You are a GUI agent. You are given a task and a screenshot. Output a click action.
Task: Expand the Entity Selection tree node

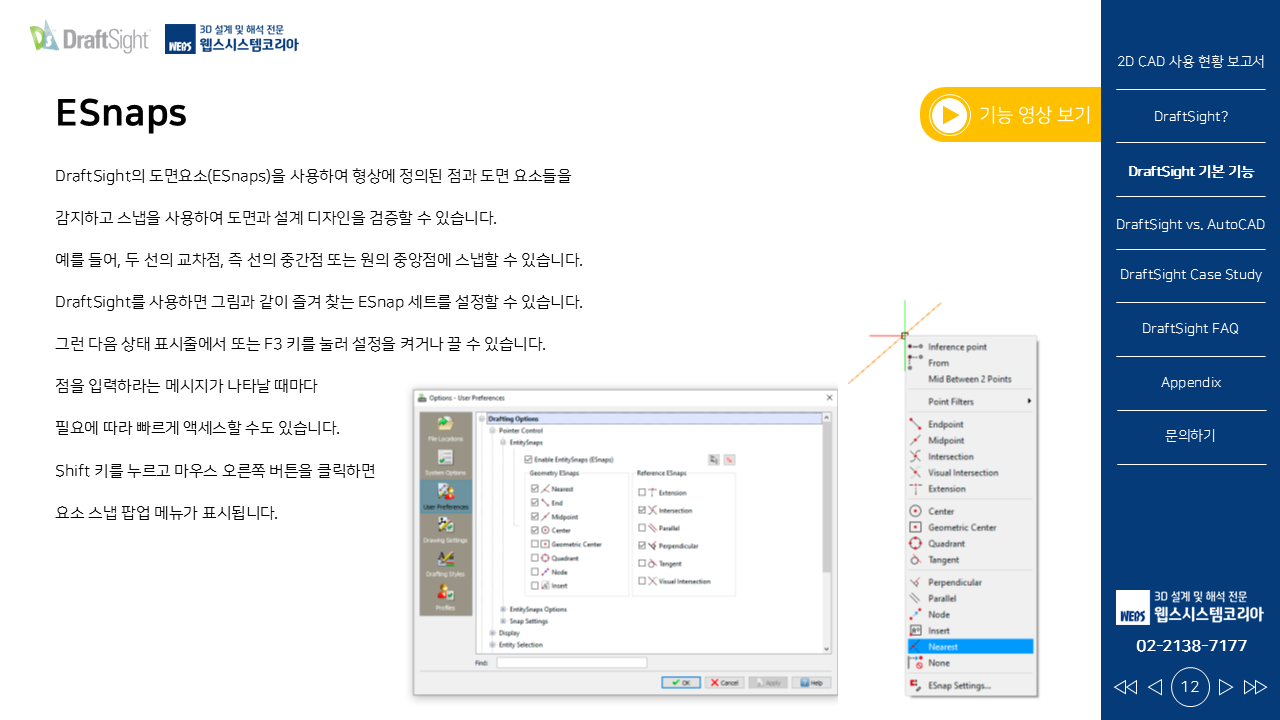(492, 644)
